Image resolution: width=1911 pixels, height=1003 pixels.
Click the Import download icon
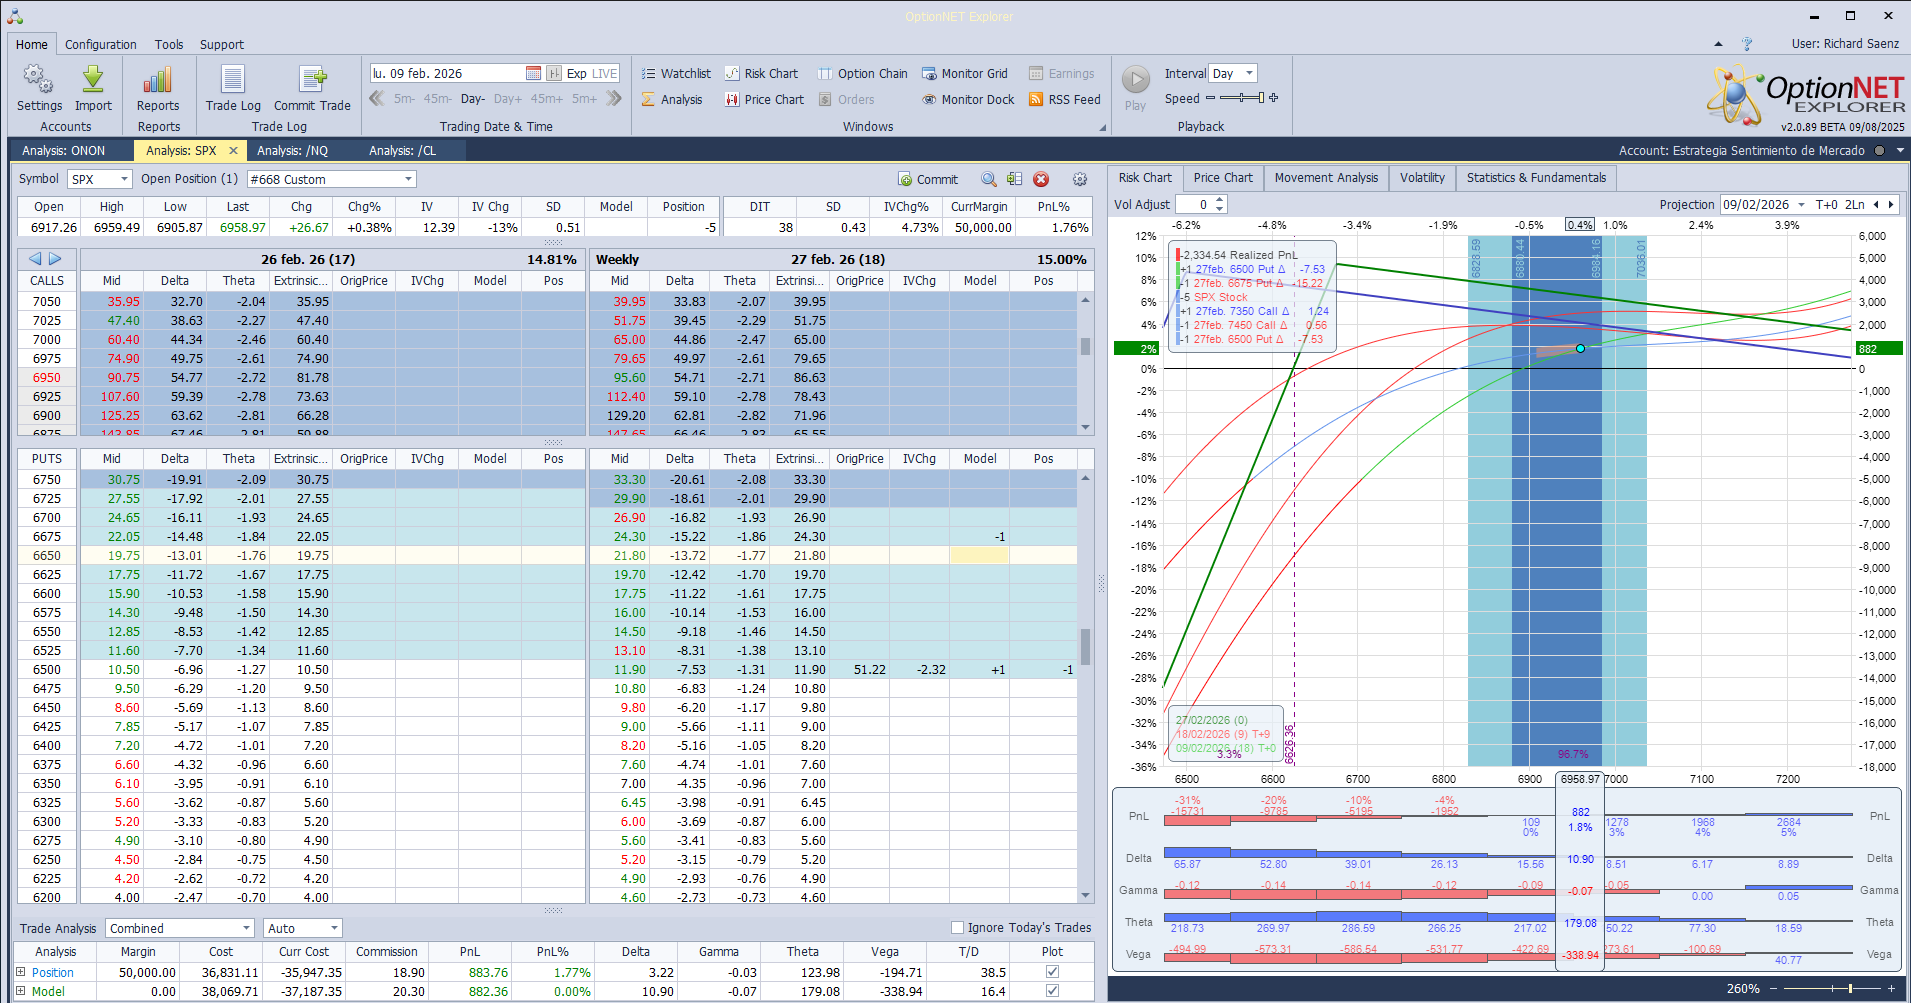click(93, 80)
